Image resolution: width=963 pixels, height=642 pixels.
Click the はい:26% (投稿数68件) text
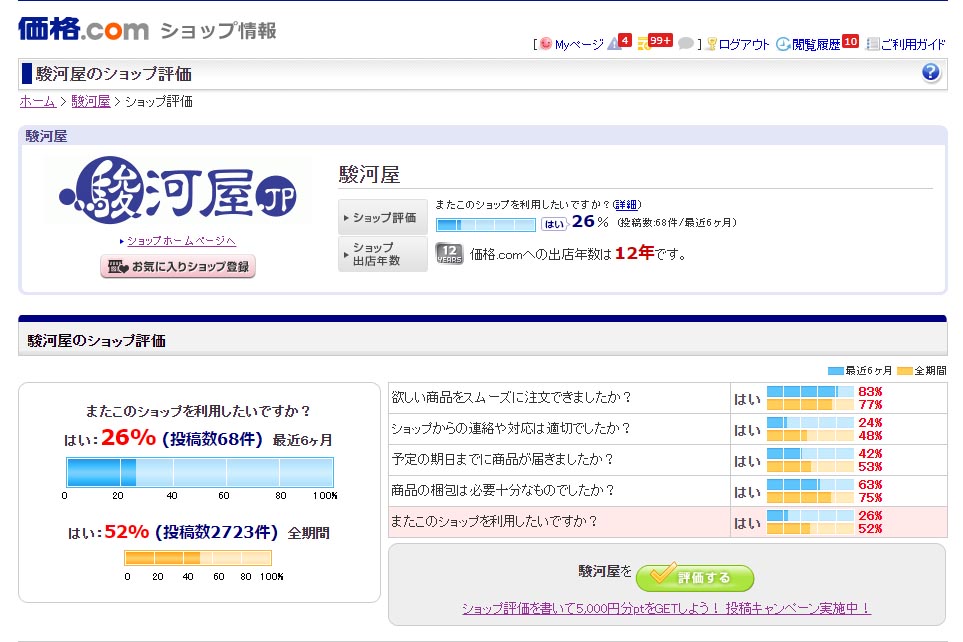pos(163,438)
